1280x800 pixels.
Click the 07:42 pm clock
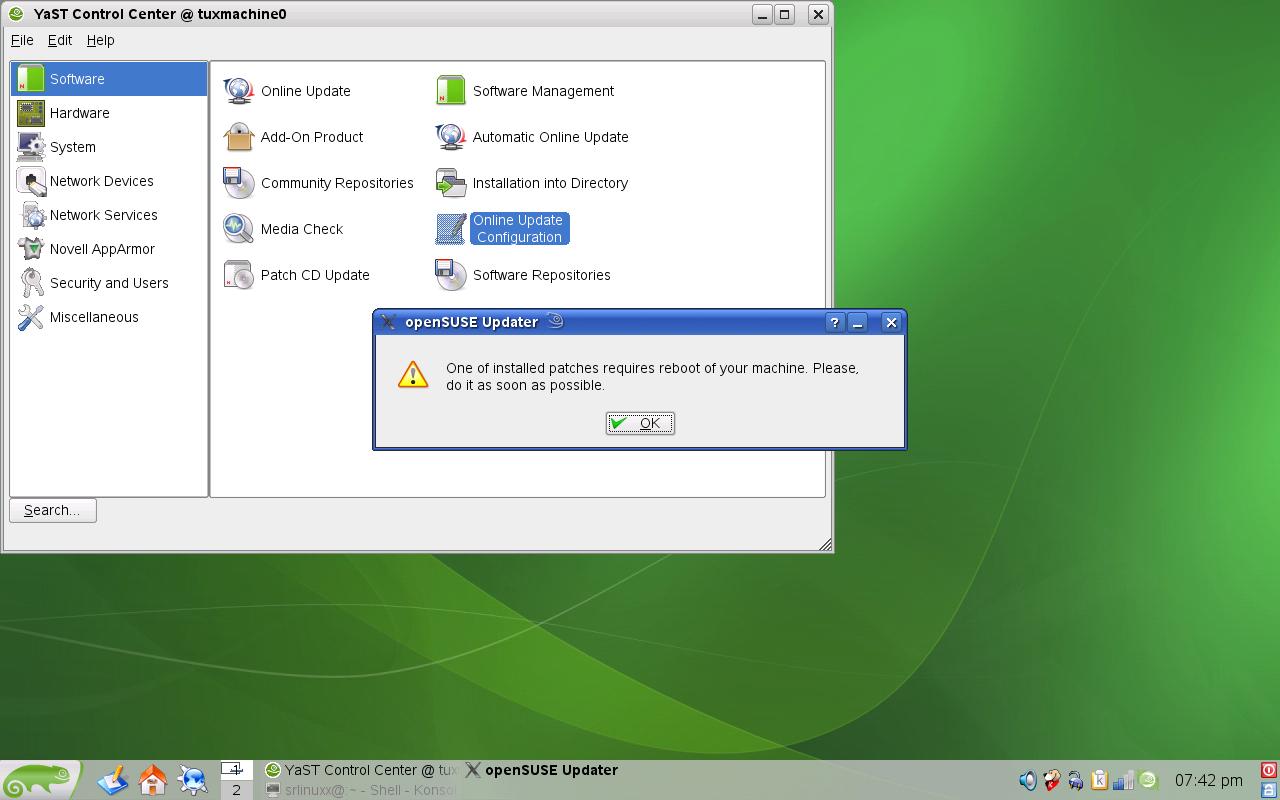[x=1208, y=780]
